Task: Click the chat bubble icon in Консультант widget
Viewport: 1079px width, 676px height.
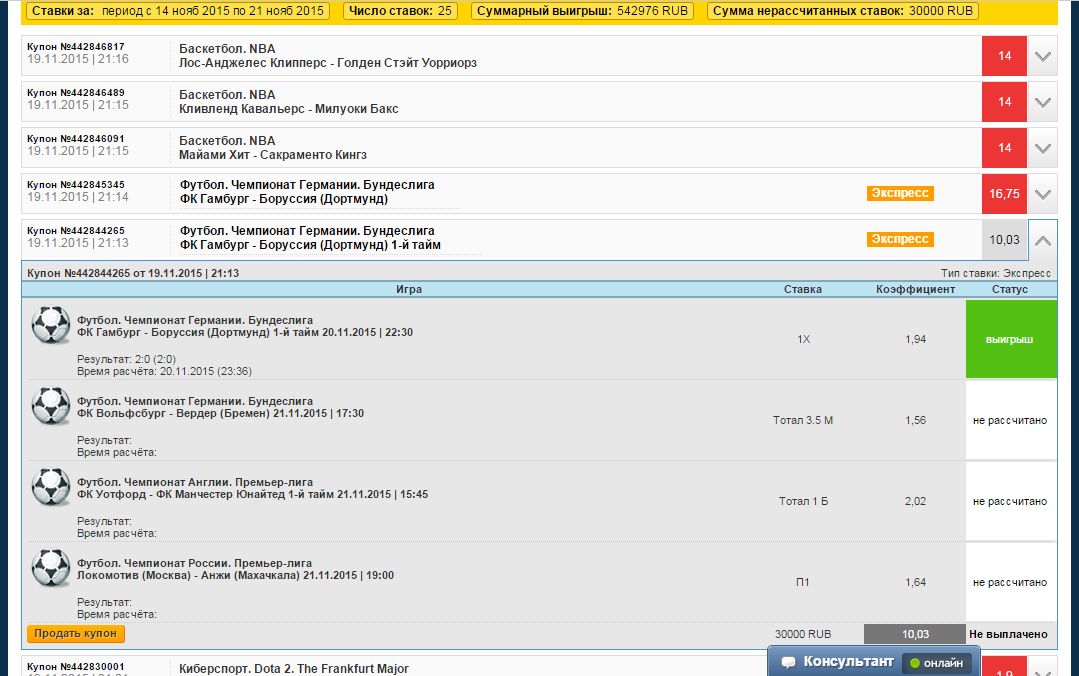Action: click(x=789, y=662)
